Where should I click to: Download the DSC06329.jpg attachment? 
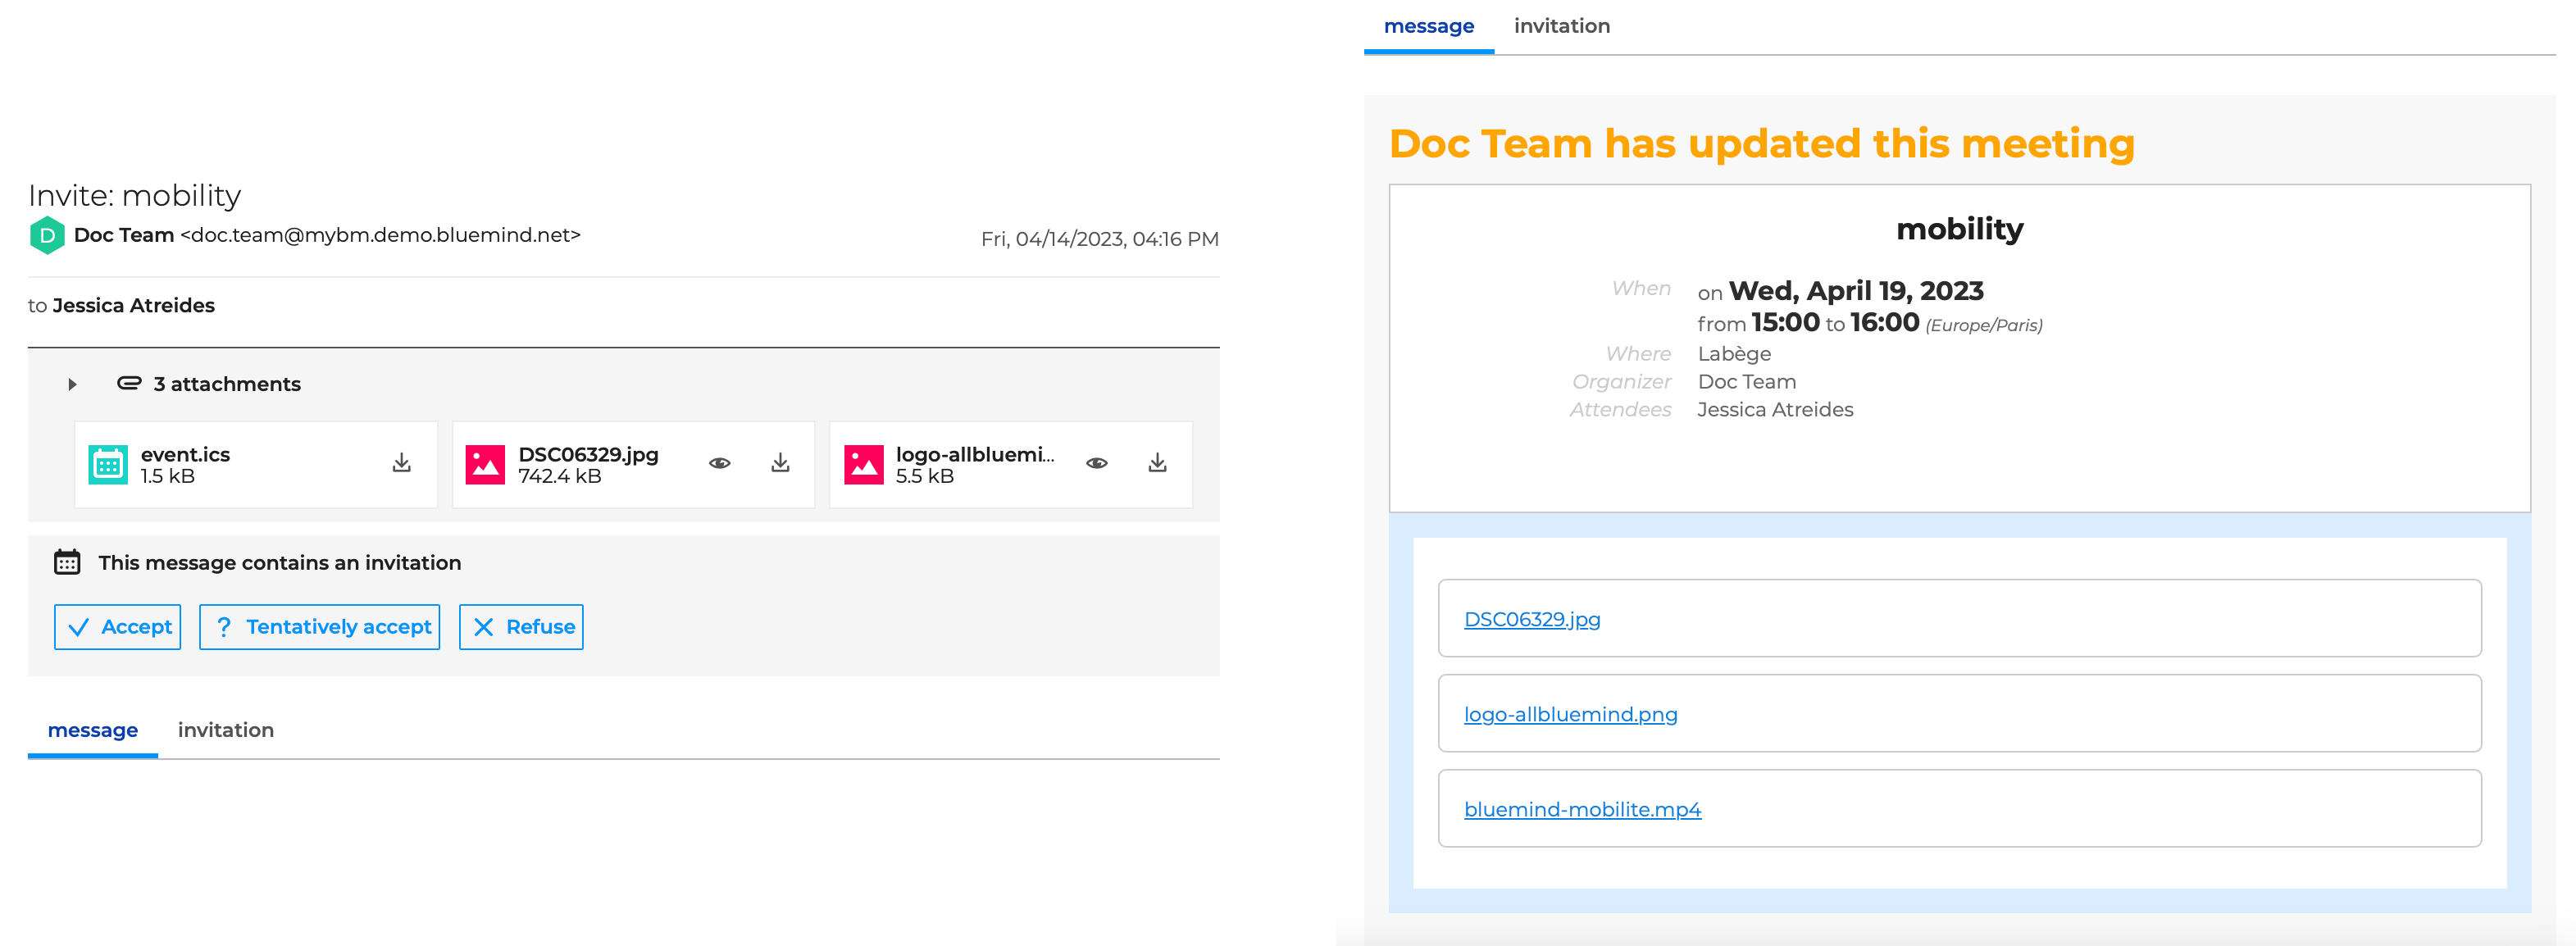pos(780,463)
